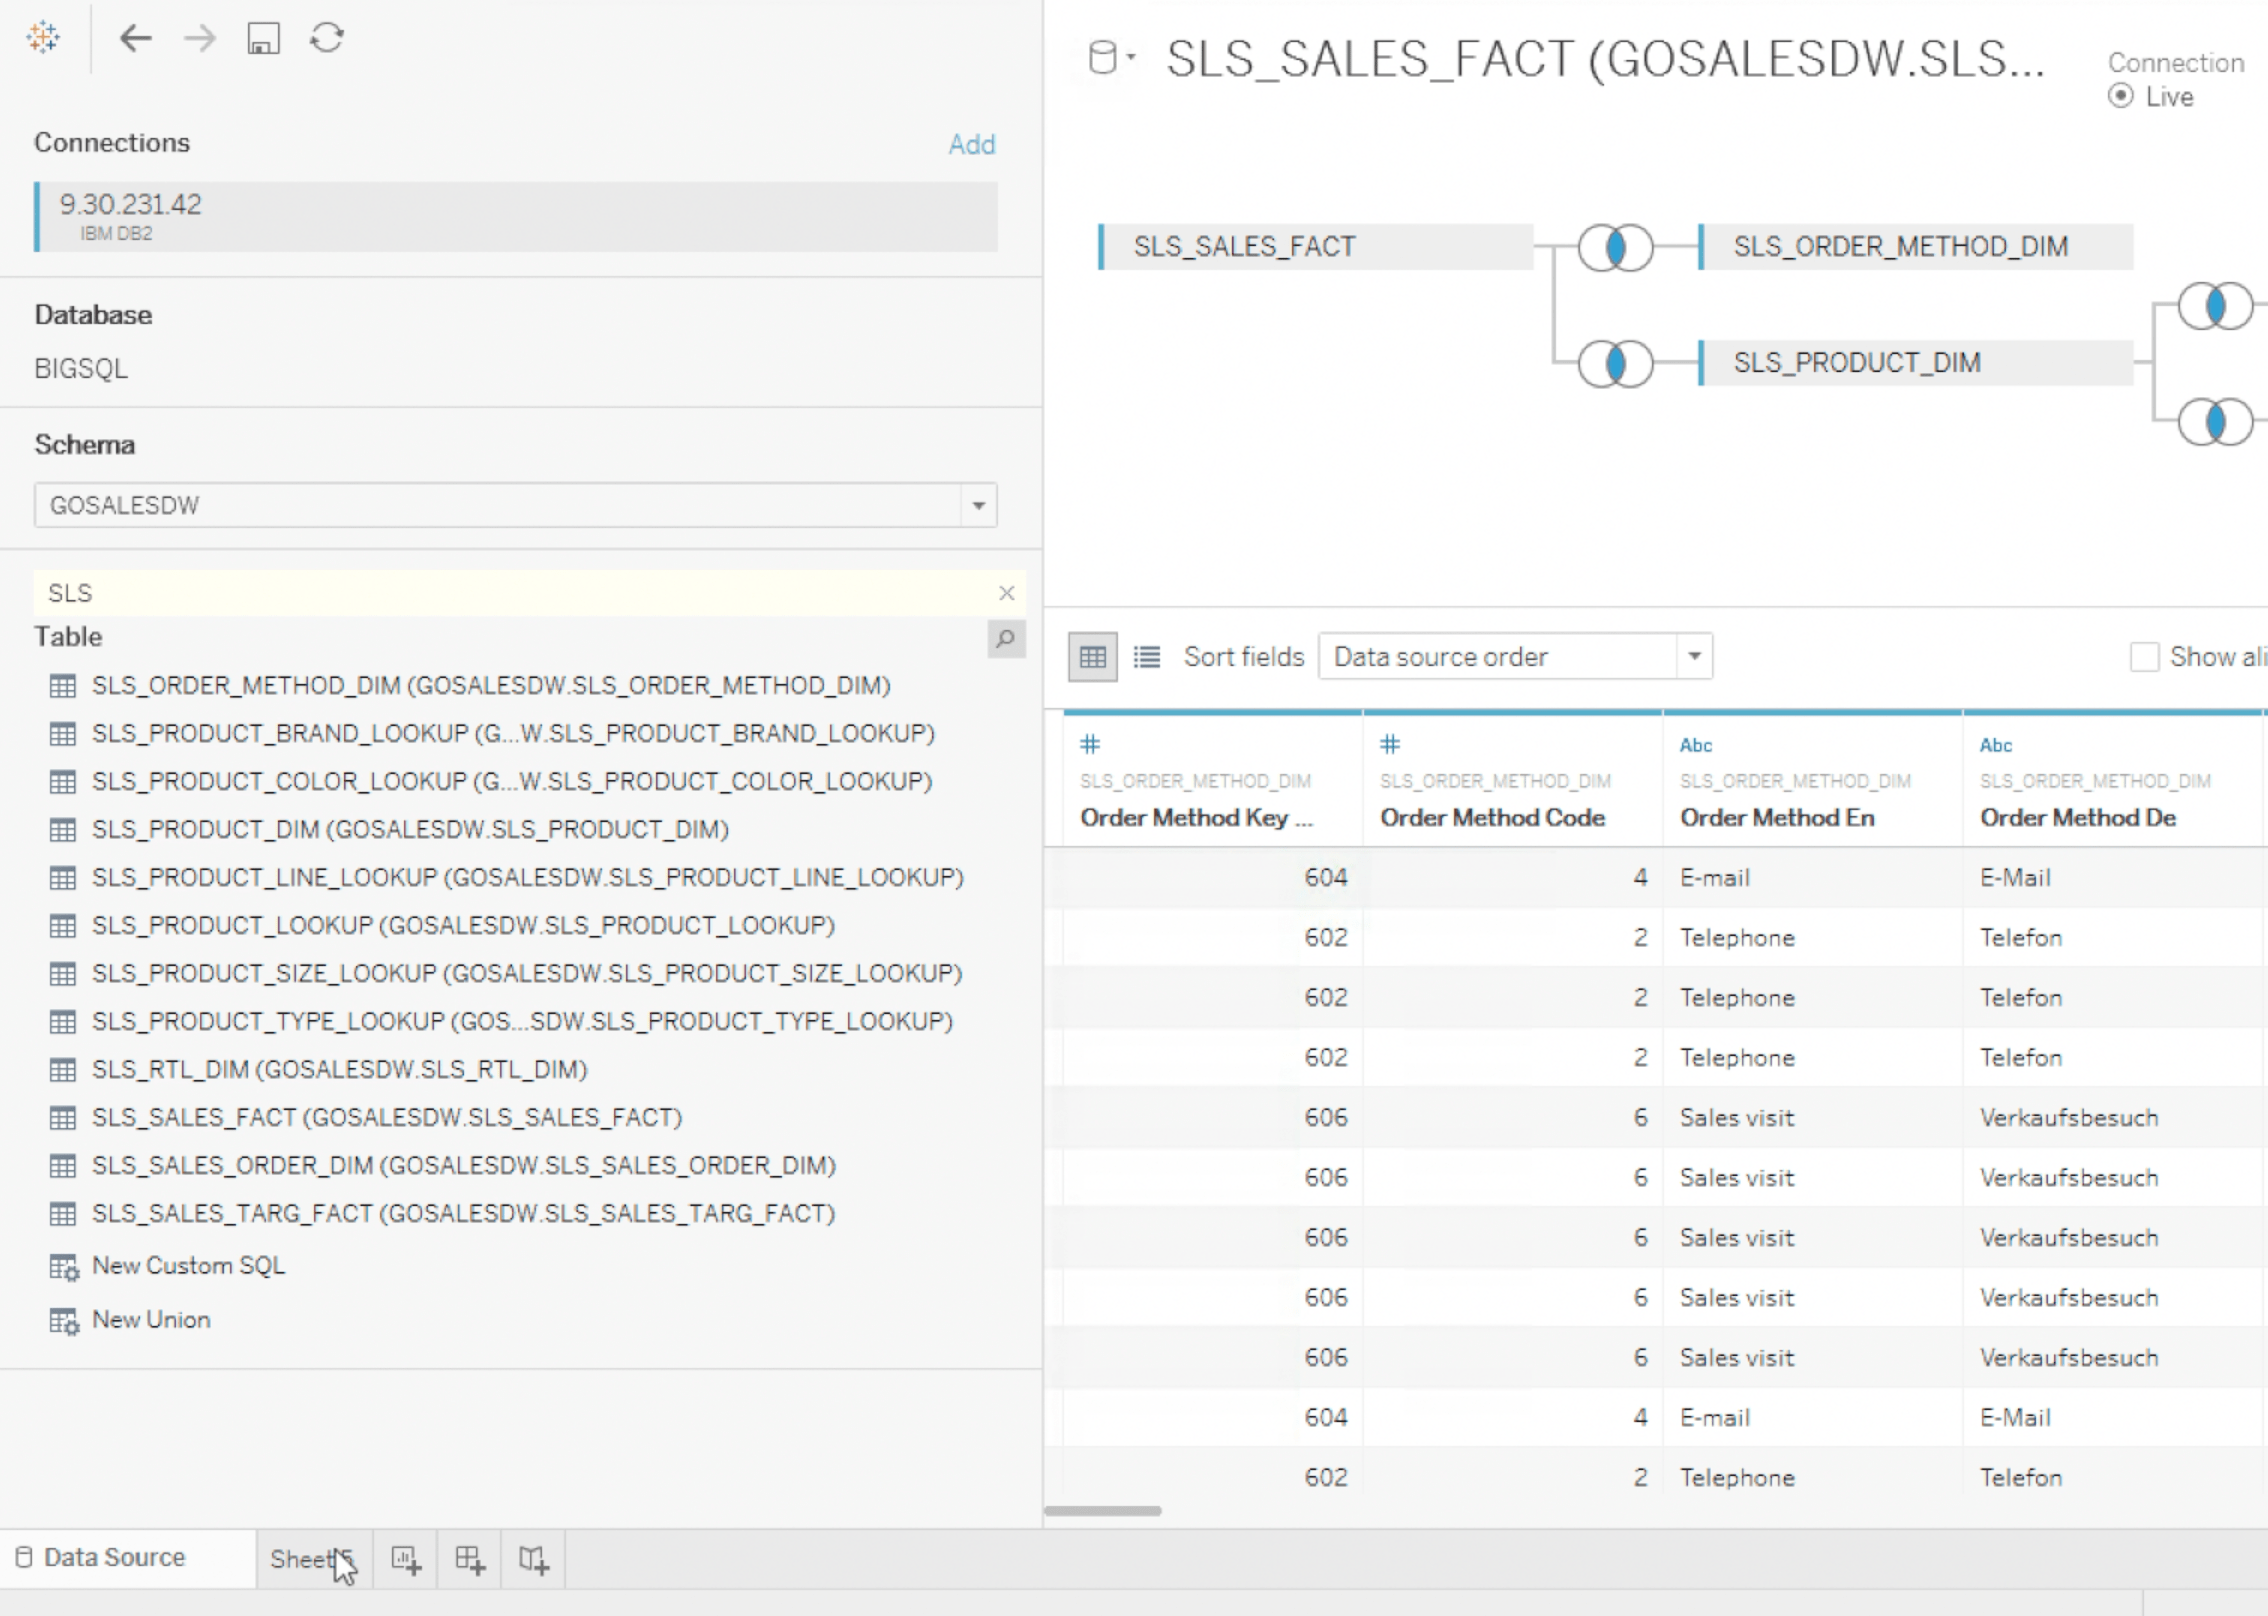2268x1616 pixels.
Task: Select the New Worksheet icon
Action: tap(405, 1559)
